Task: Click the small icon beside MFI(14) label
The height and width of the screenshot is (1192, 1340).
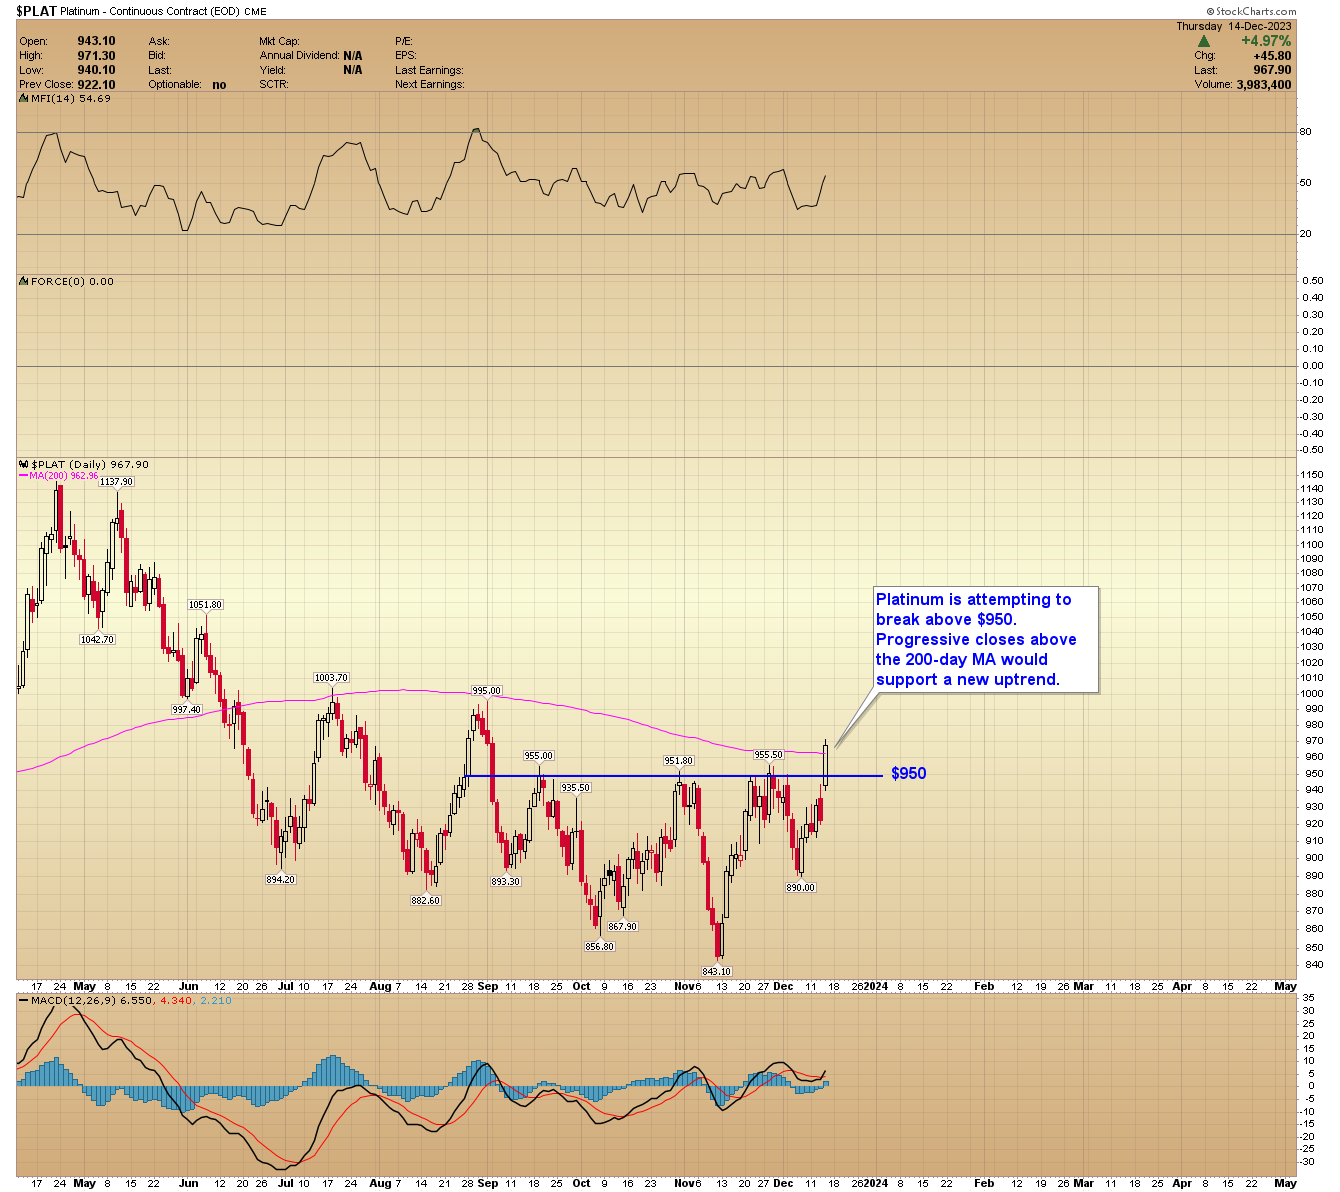Action: coord(24,98)
